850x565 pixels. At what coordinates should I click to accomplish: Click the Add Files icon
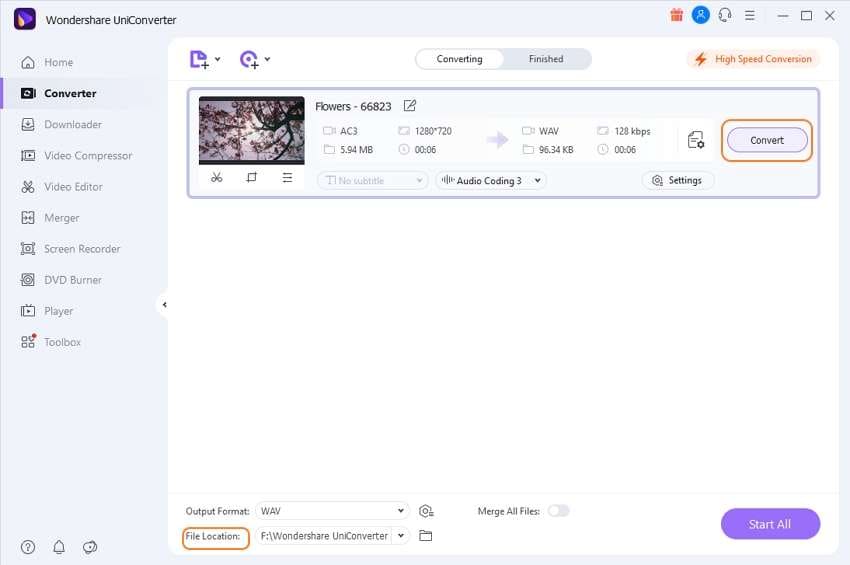[199, 59]
